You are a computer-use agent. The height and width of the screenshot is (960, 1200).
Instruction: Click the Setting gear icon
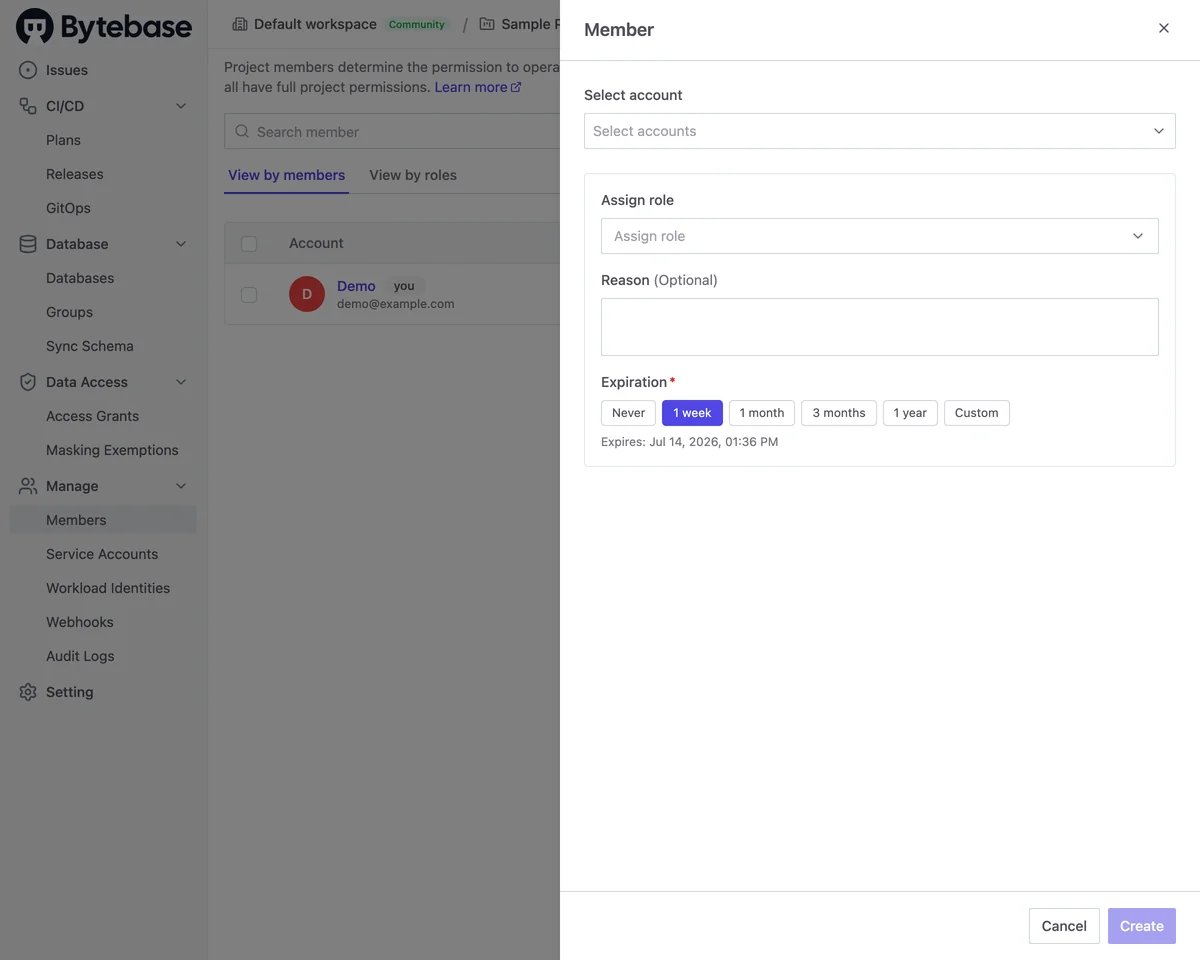[x=28, y=692]
